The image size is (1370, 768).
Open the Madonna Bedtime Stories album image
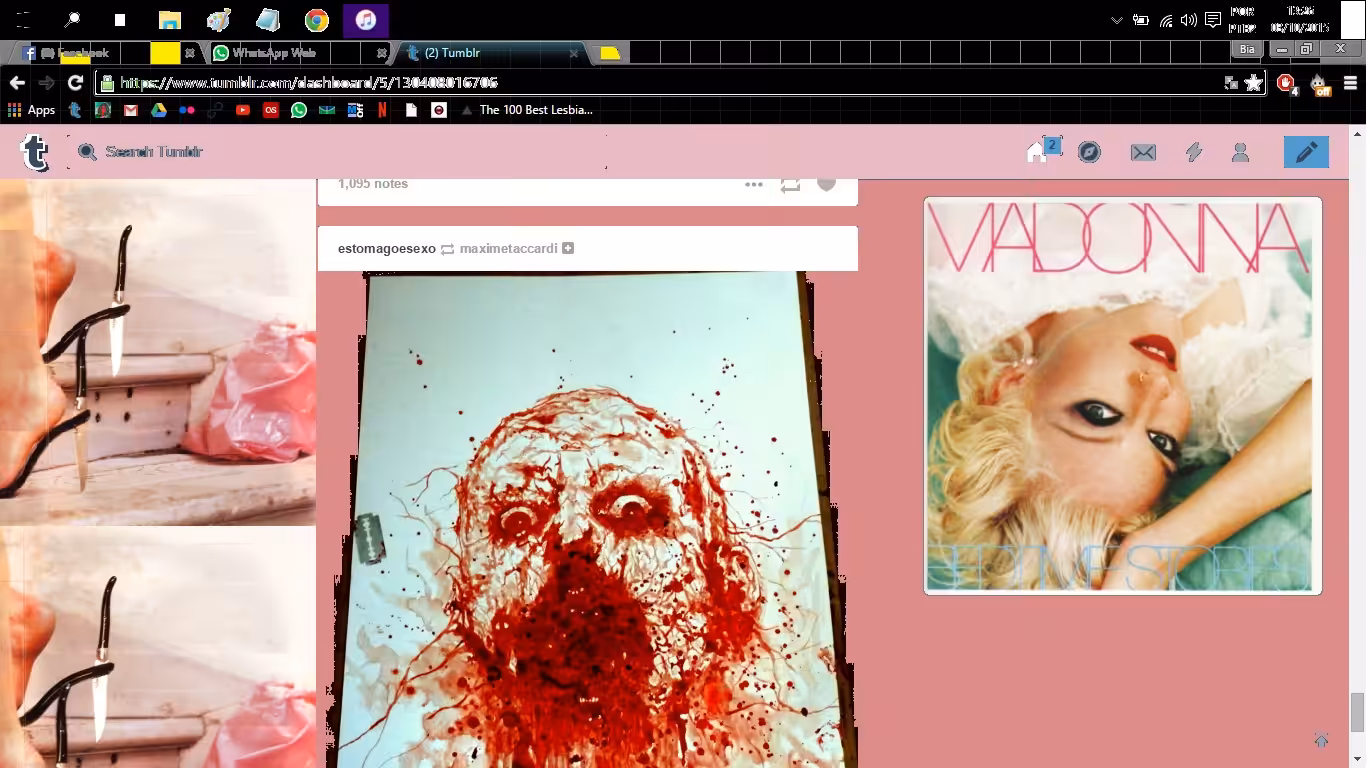point(1123,396)
